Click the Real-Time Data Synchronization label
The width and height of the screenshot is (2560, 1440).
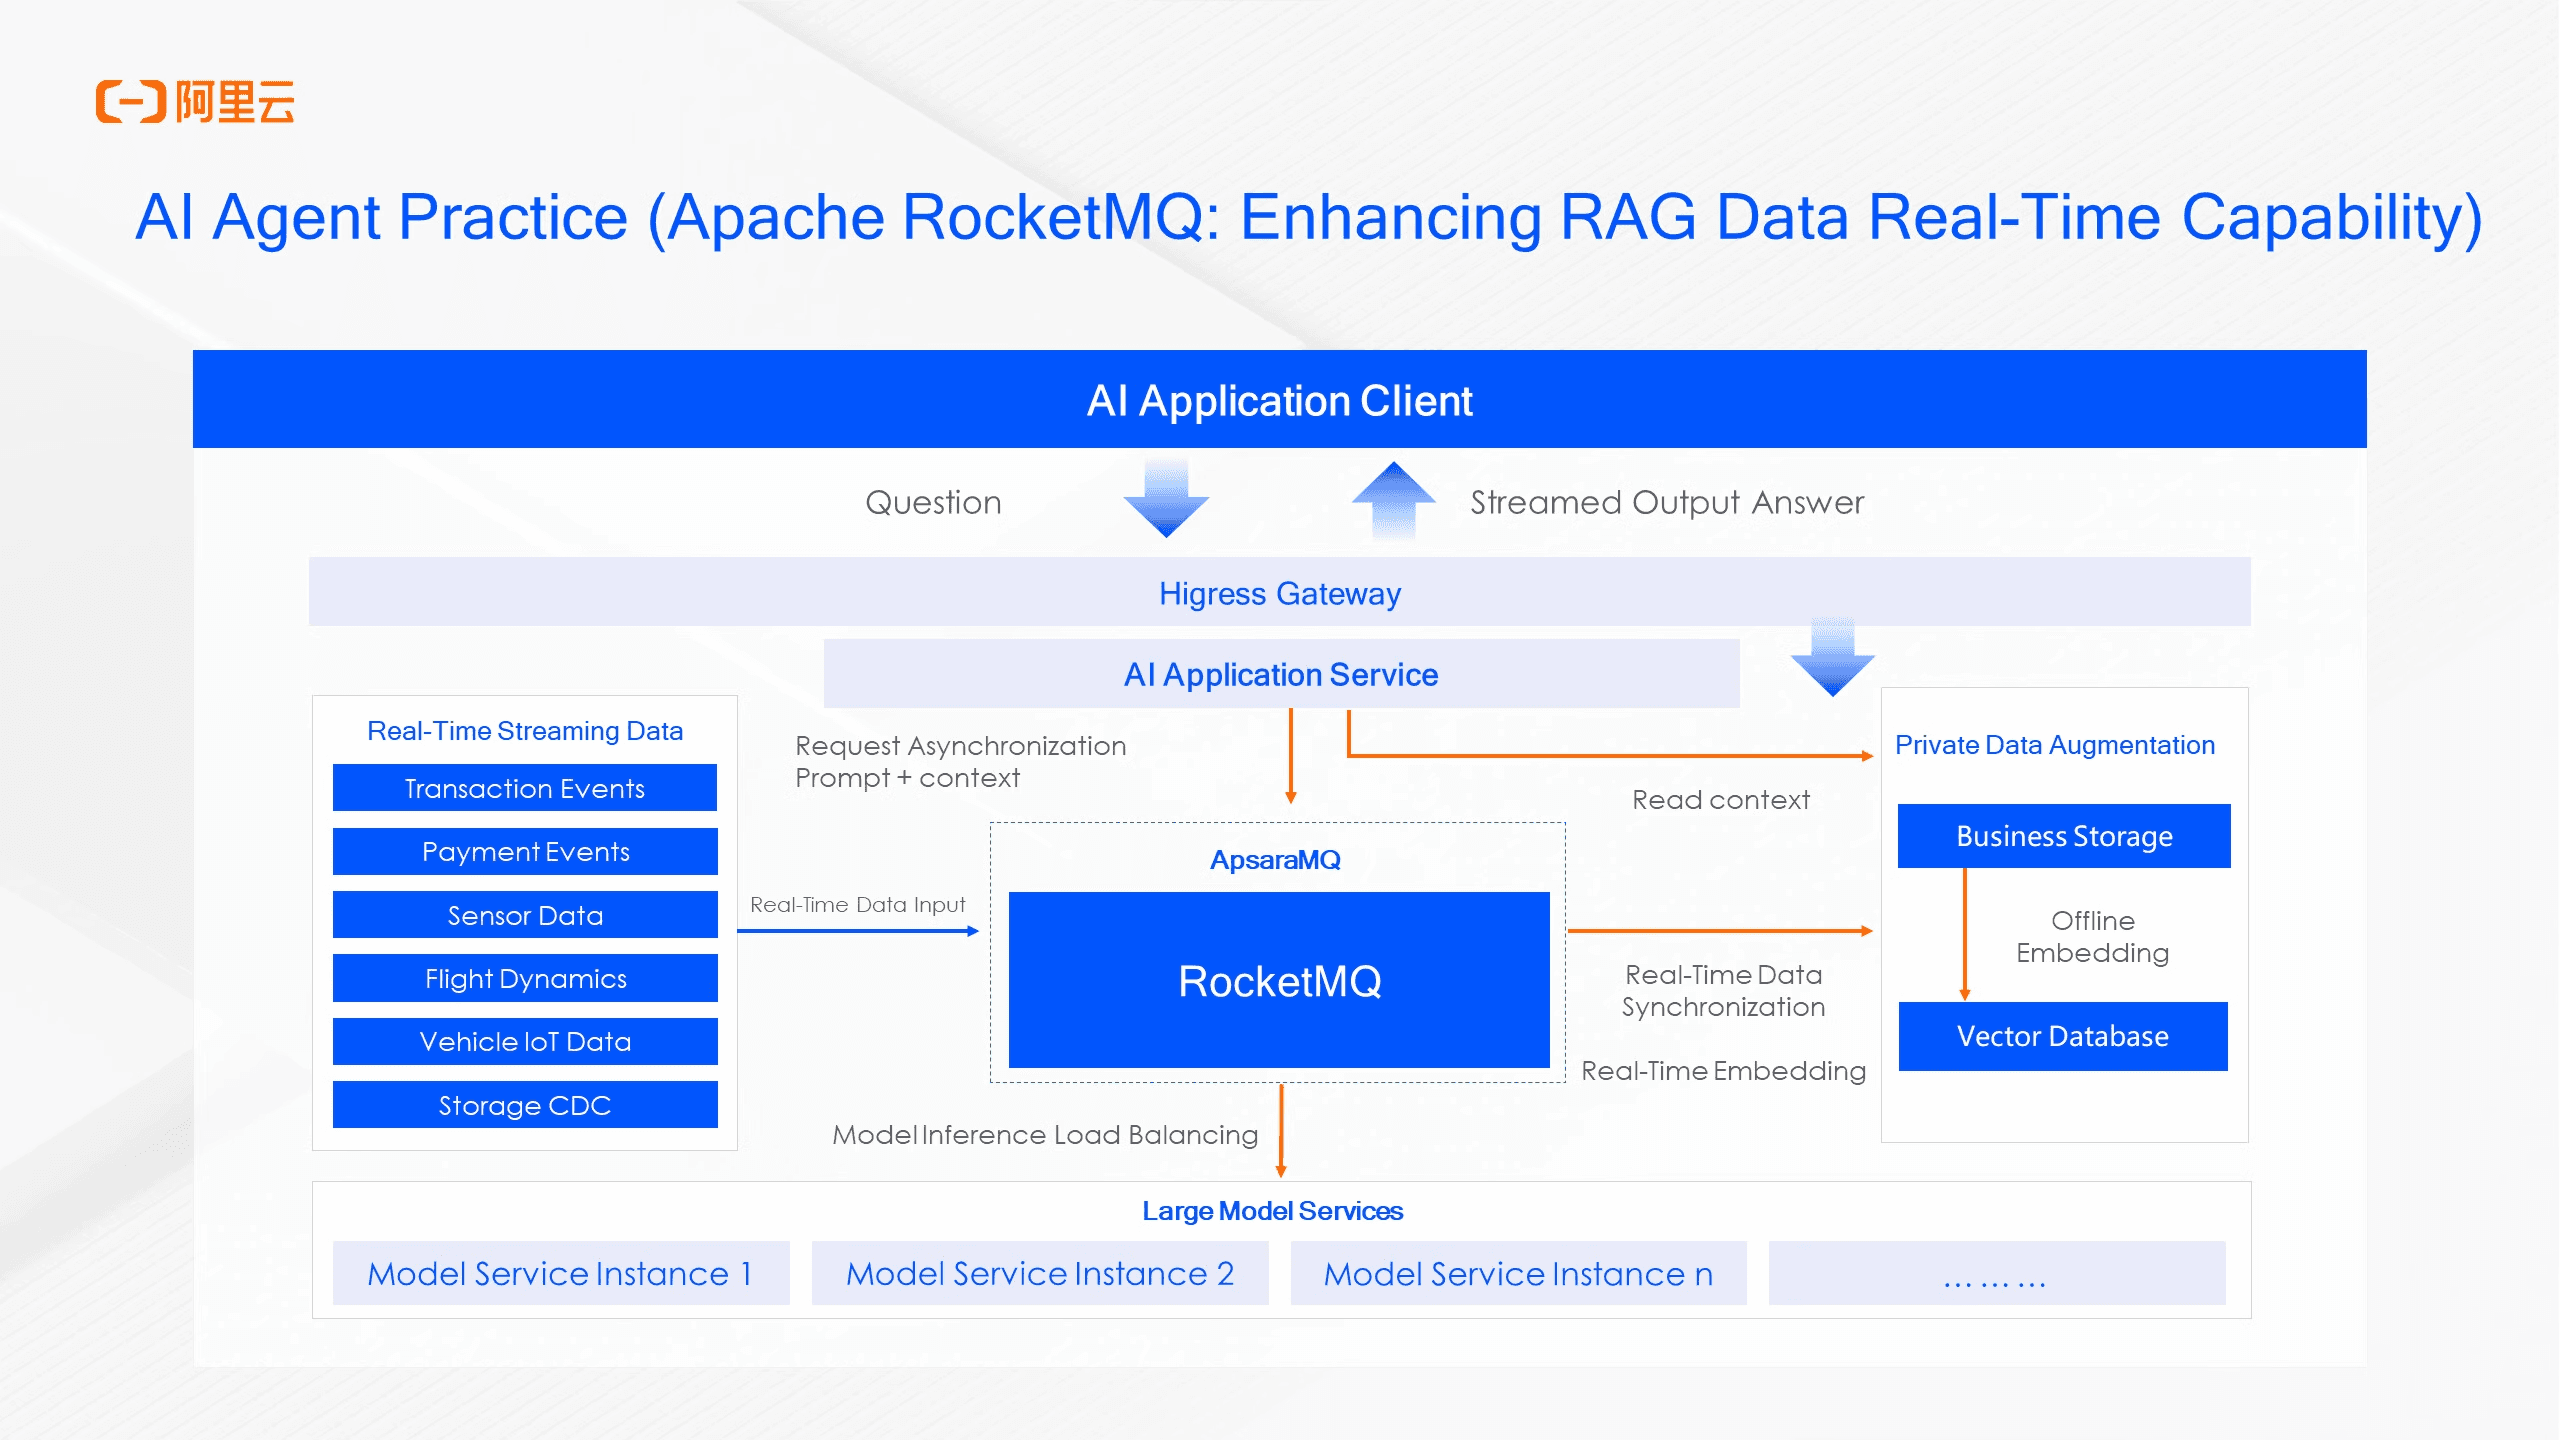tap(1723, 990)
